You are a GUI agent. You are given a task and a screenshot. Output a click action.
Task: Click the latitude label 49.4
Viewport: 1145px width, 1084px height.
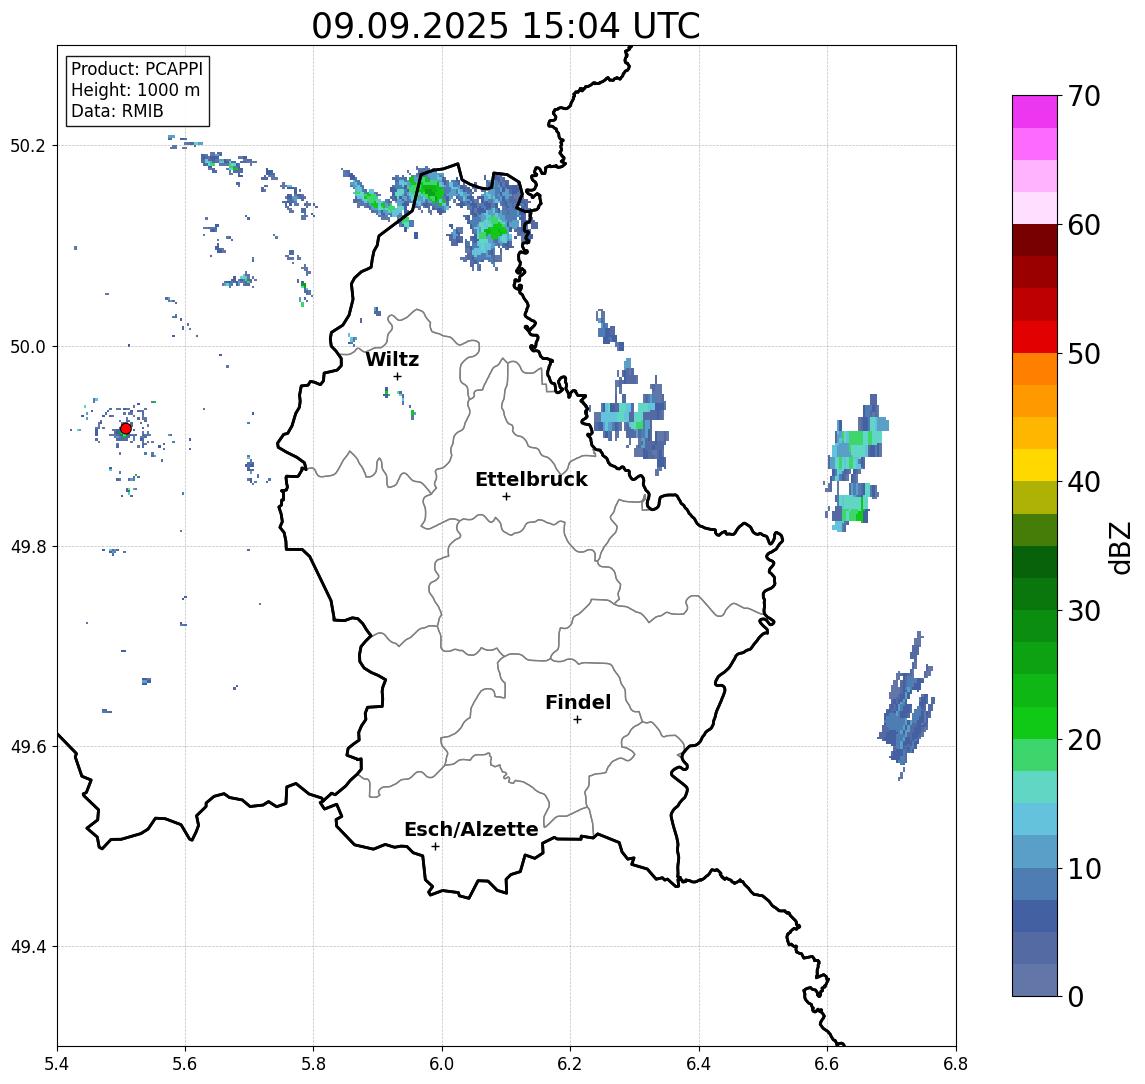point(28,947)
